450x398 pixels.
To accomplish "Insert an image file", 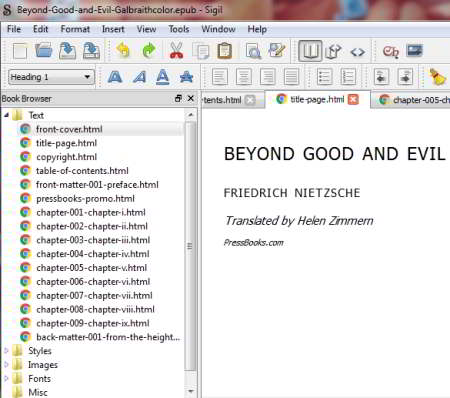I will (415, 51).
